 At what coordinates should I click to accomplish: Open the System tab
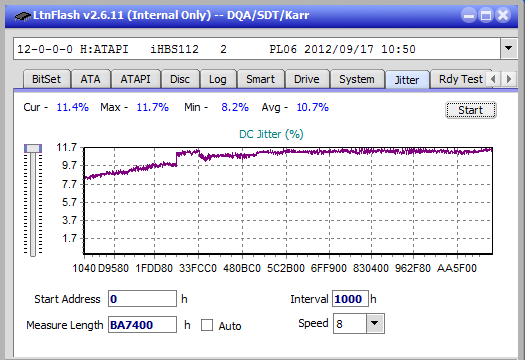[x=357, y=79]
